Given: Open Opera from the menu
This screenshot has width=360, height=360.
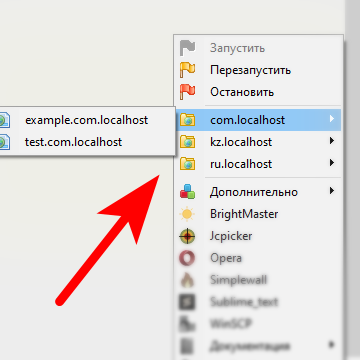Looking at the screenshot, I should coord(258,258).
